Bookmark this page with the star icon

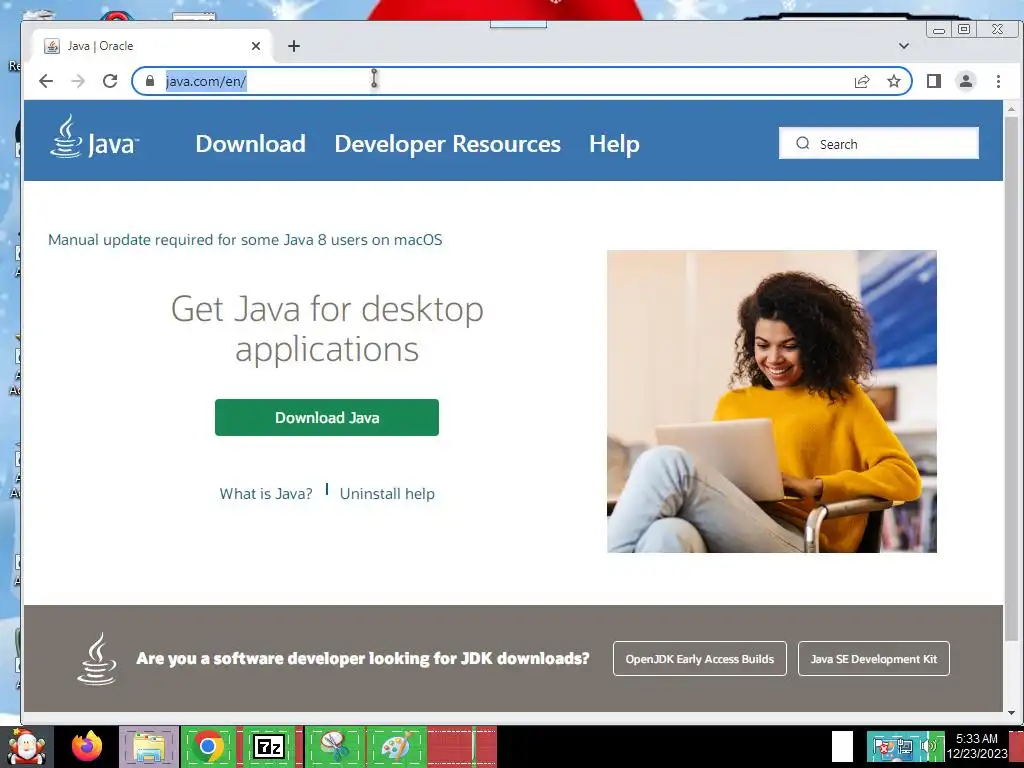click(x=894, y=81)
